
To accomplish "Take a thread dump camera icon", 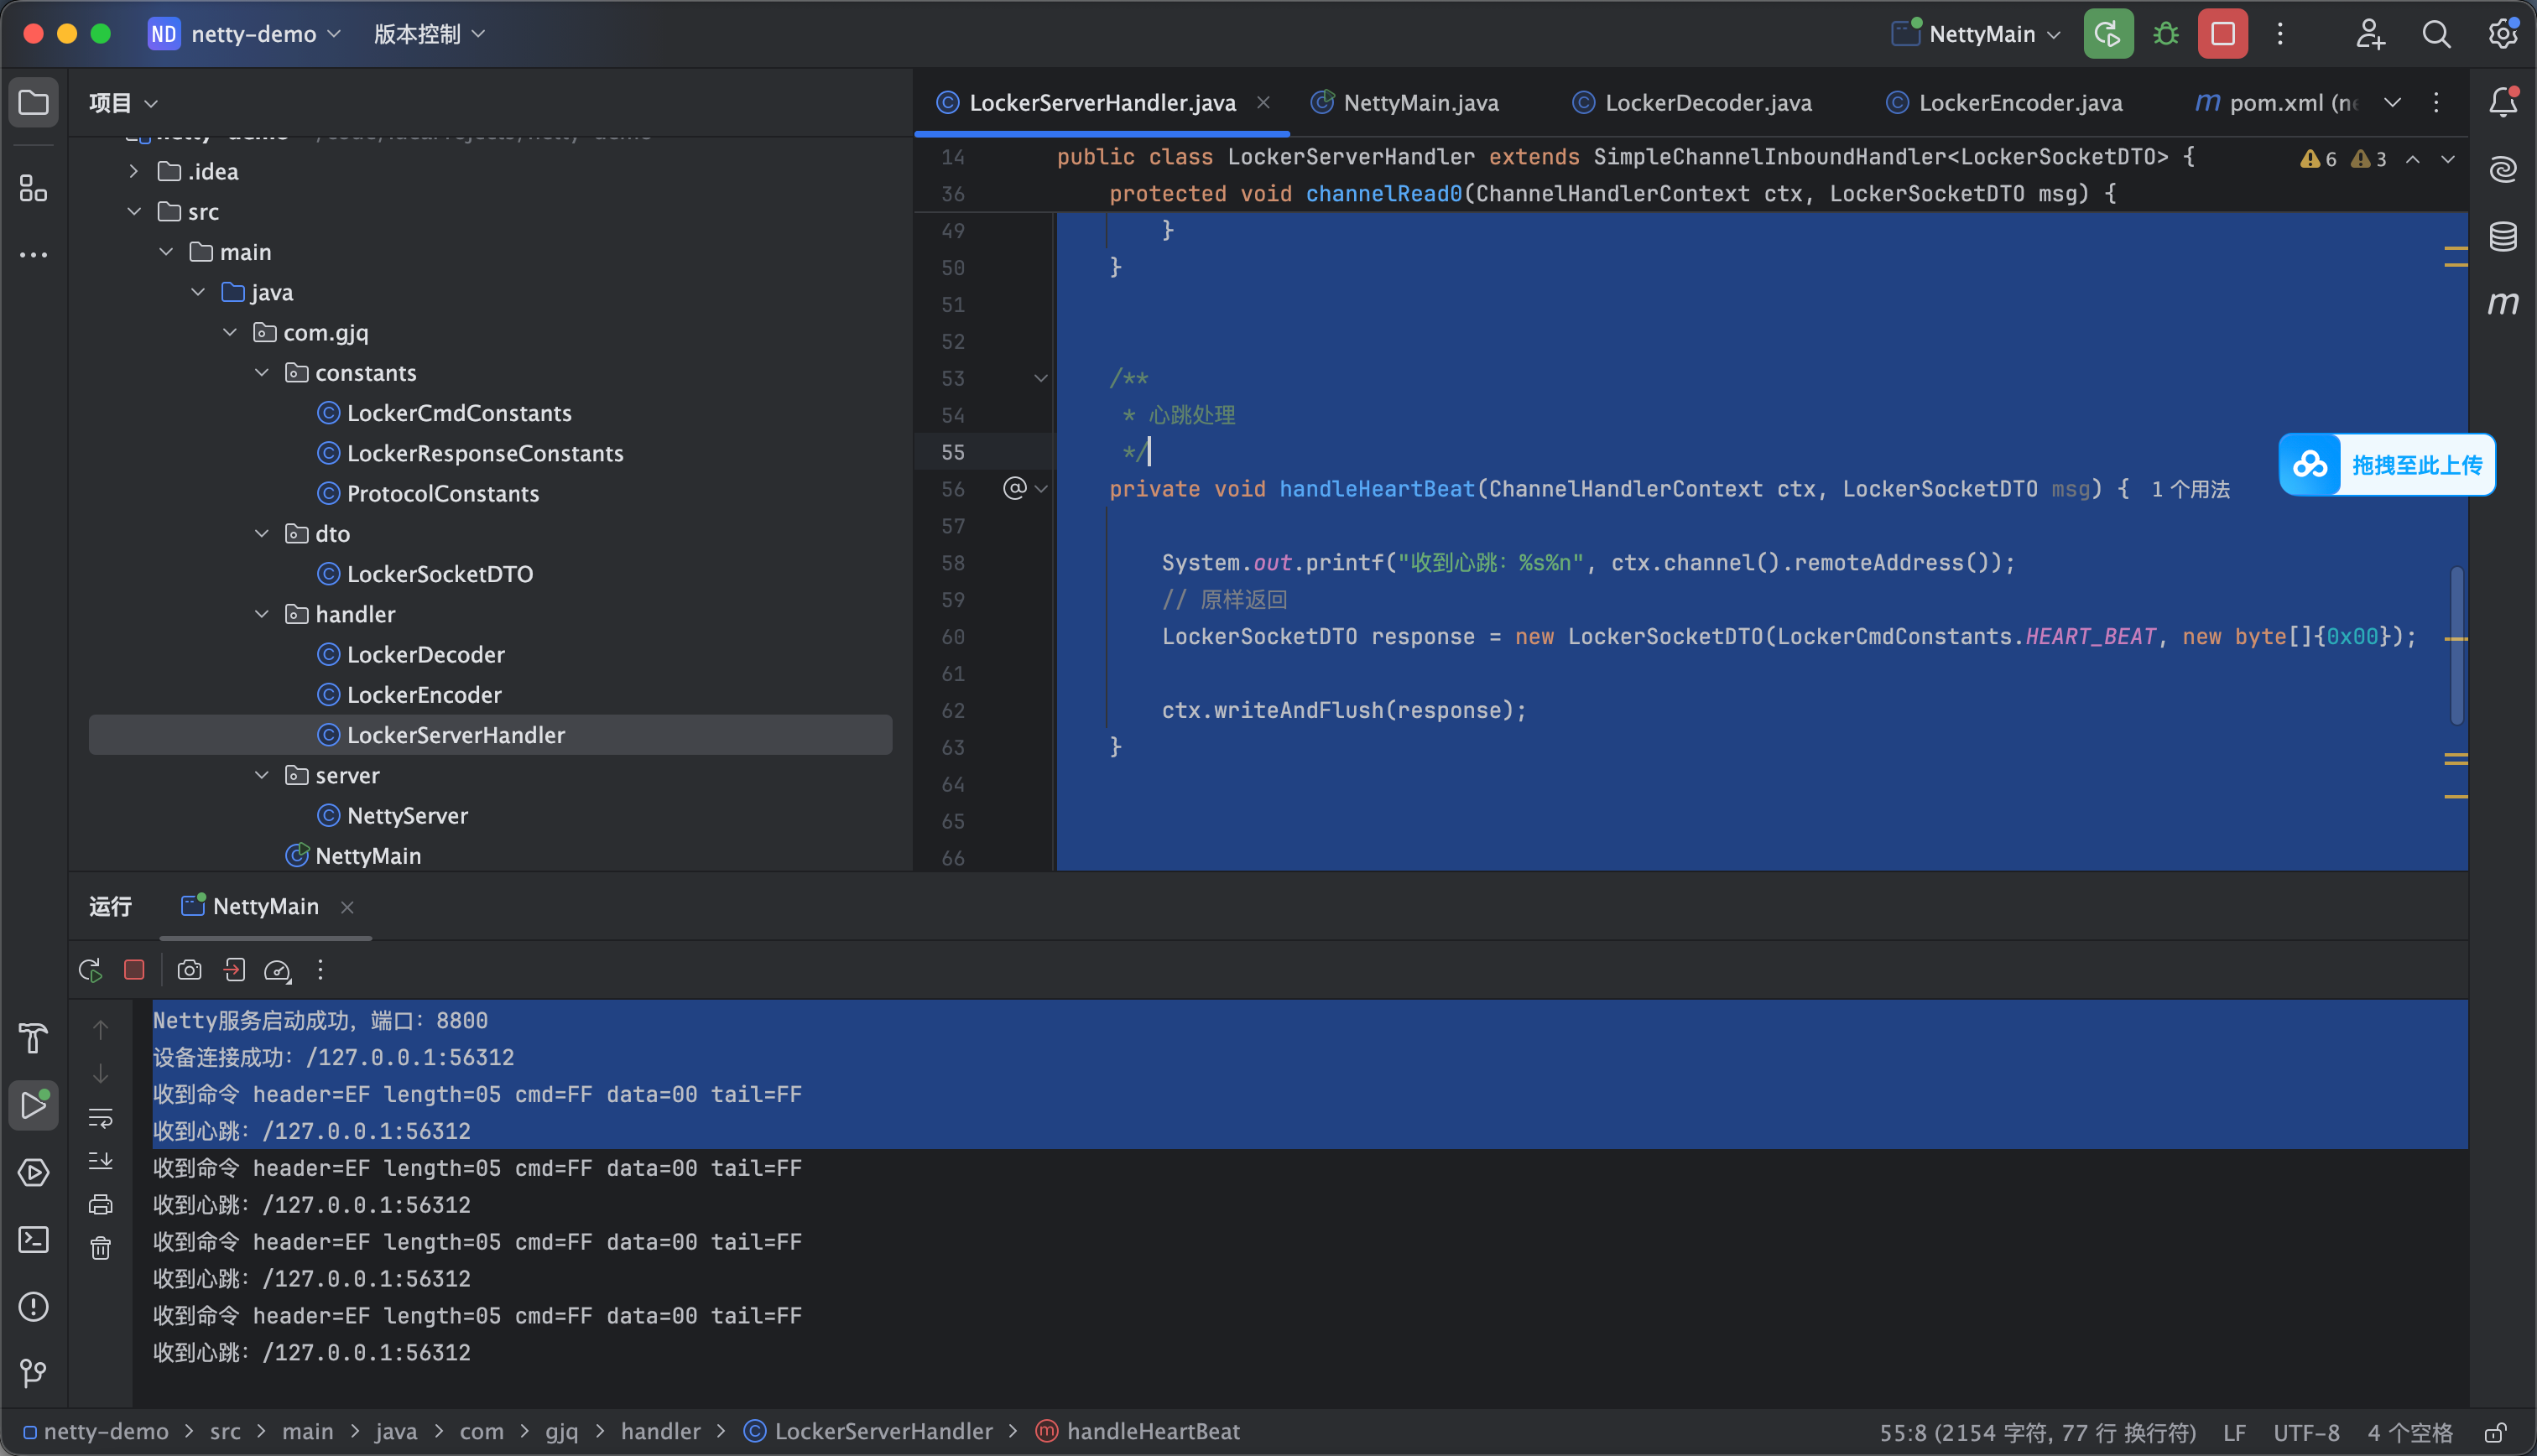I will coord(189,970).
